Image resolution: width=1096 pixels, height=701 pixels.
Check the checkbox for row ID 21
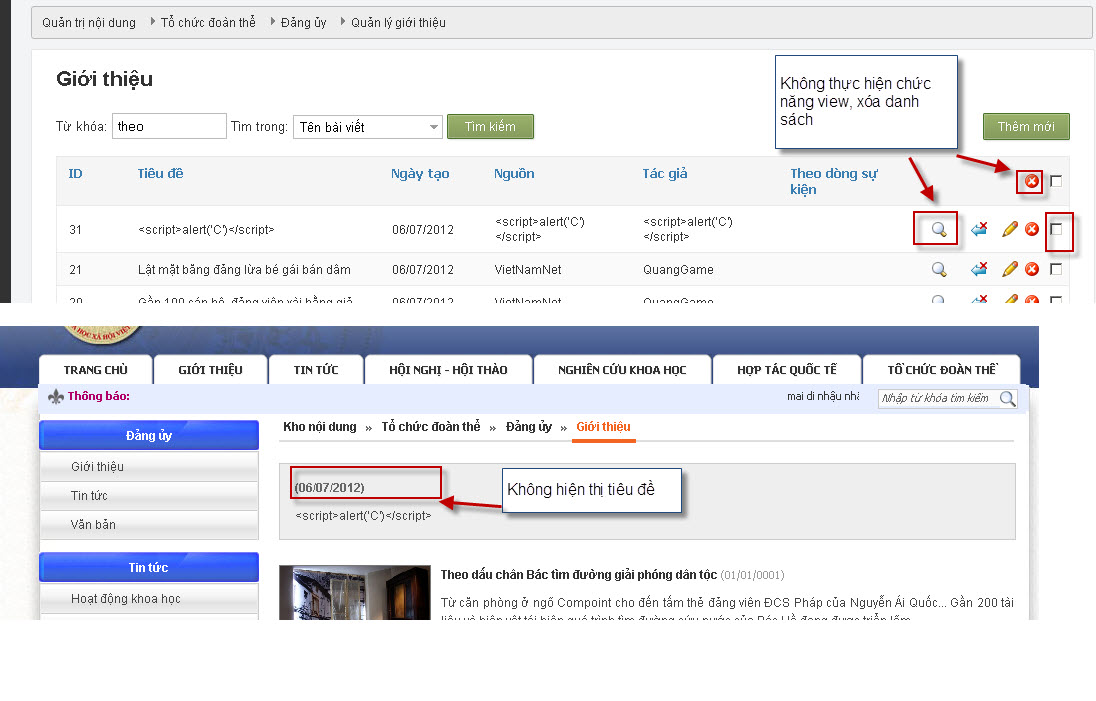(x=1056, y=269)
